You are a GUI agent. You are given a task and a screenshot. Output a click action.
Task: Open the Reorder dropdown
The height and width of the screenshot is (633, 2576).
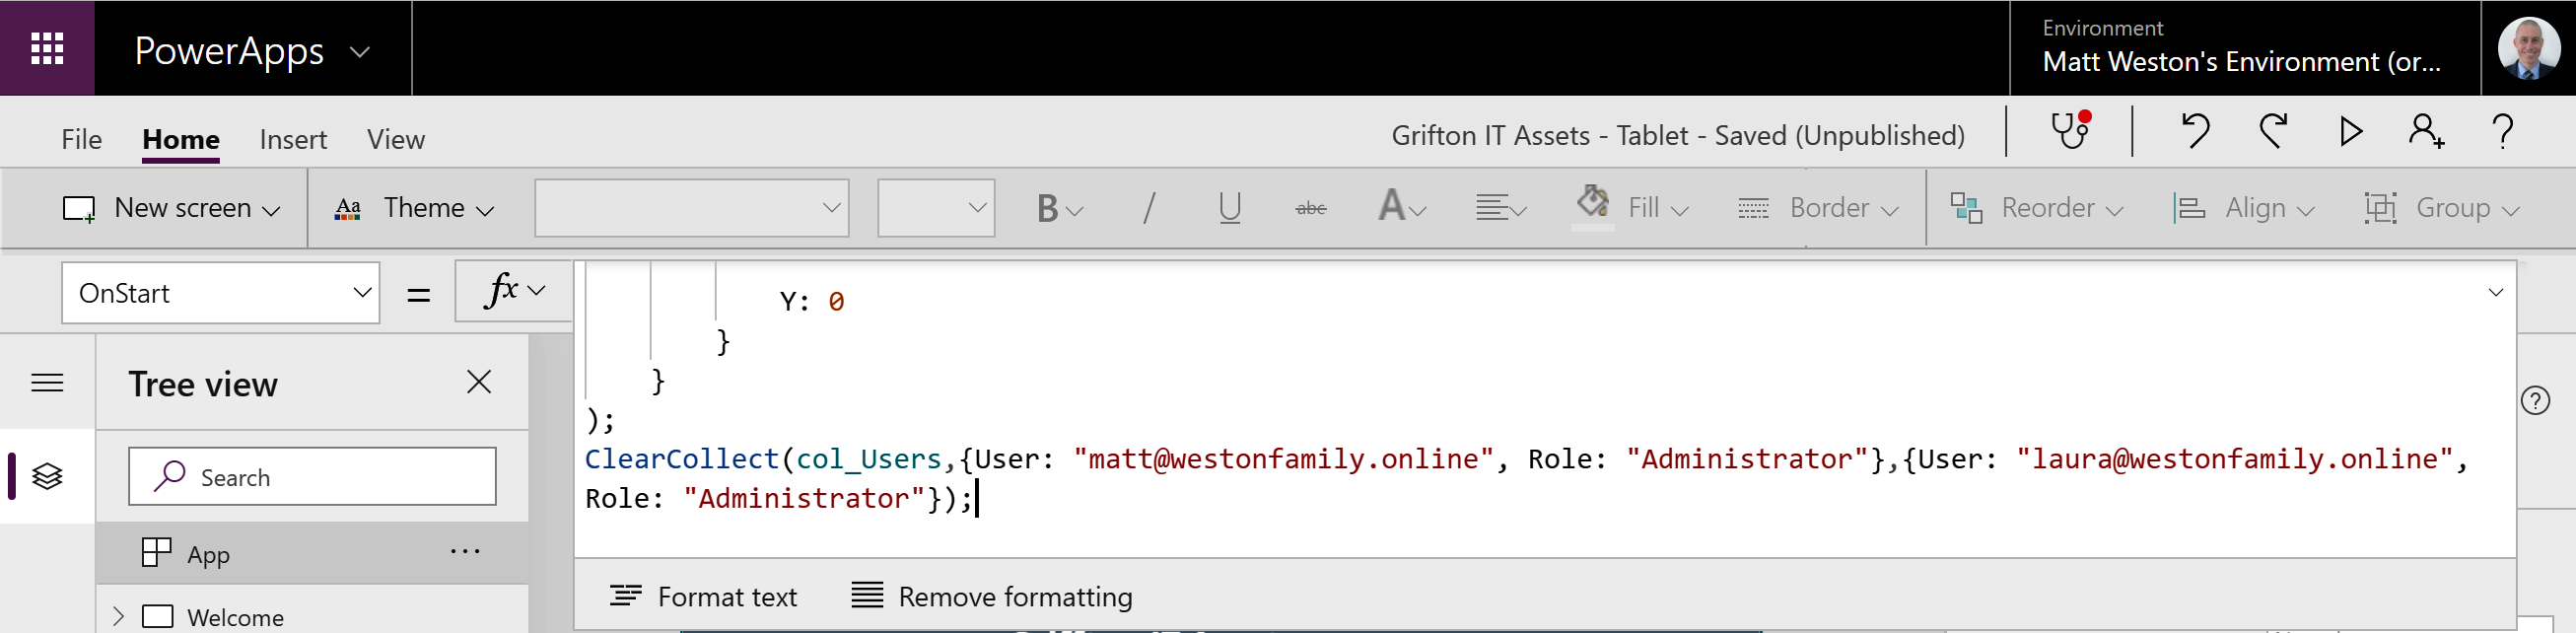(x=2037, y=208)
